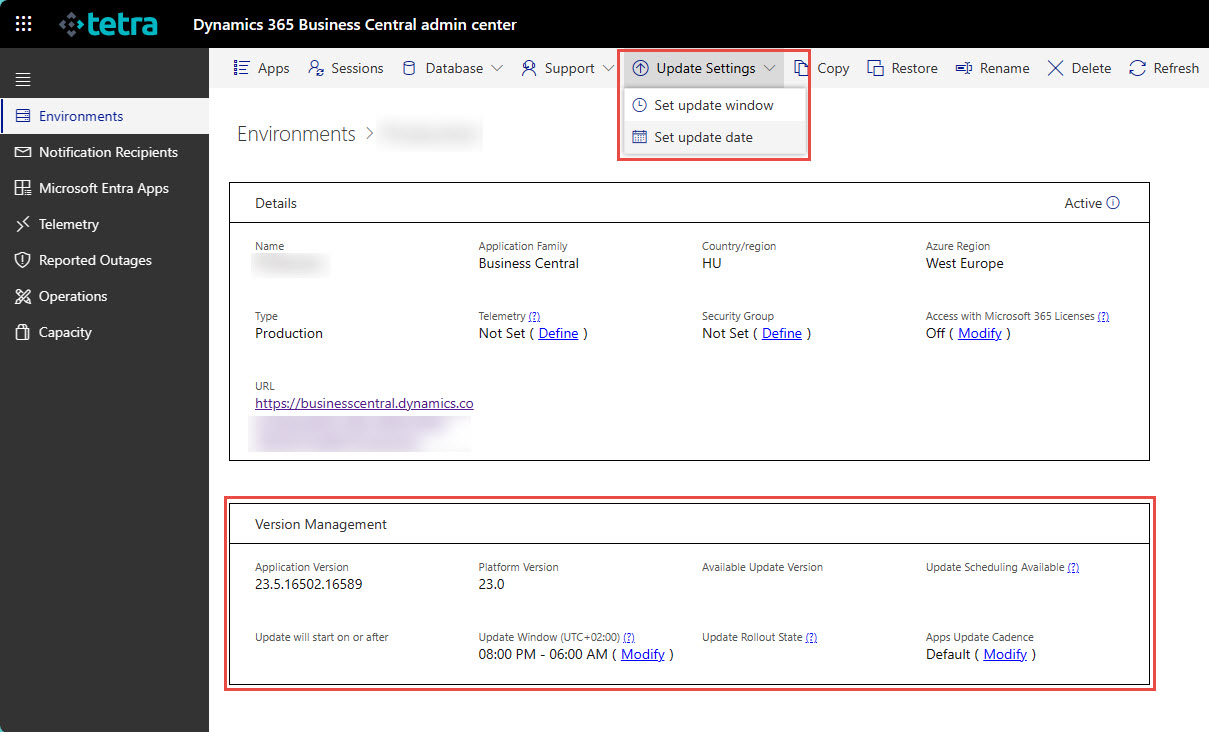Toggle the hamburger menu in the sidebar
Viewport: 1209px width, 732px height.
(x=21, y=78)
